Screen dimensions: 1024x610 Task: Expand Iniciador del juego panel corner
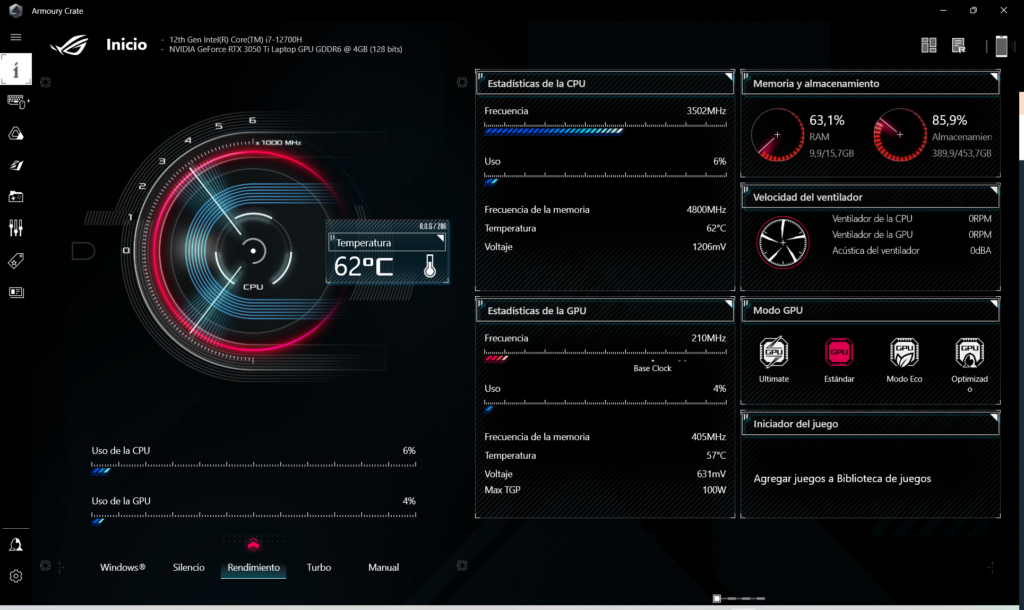[x=994, y=417]
